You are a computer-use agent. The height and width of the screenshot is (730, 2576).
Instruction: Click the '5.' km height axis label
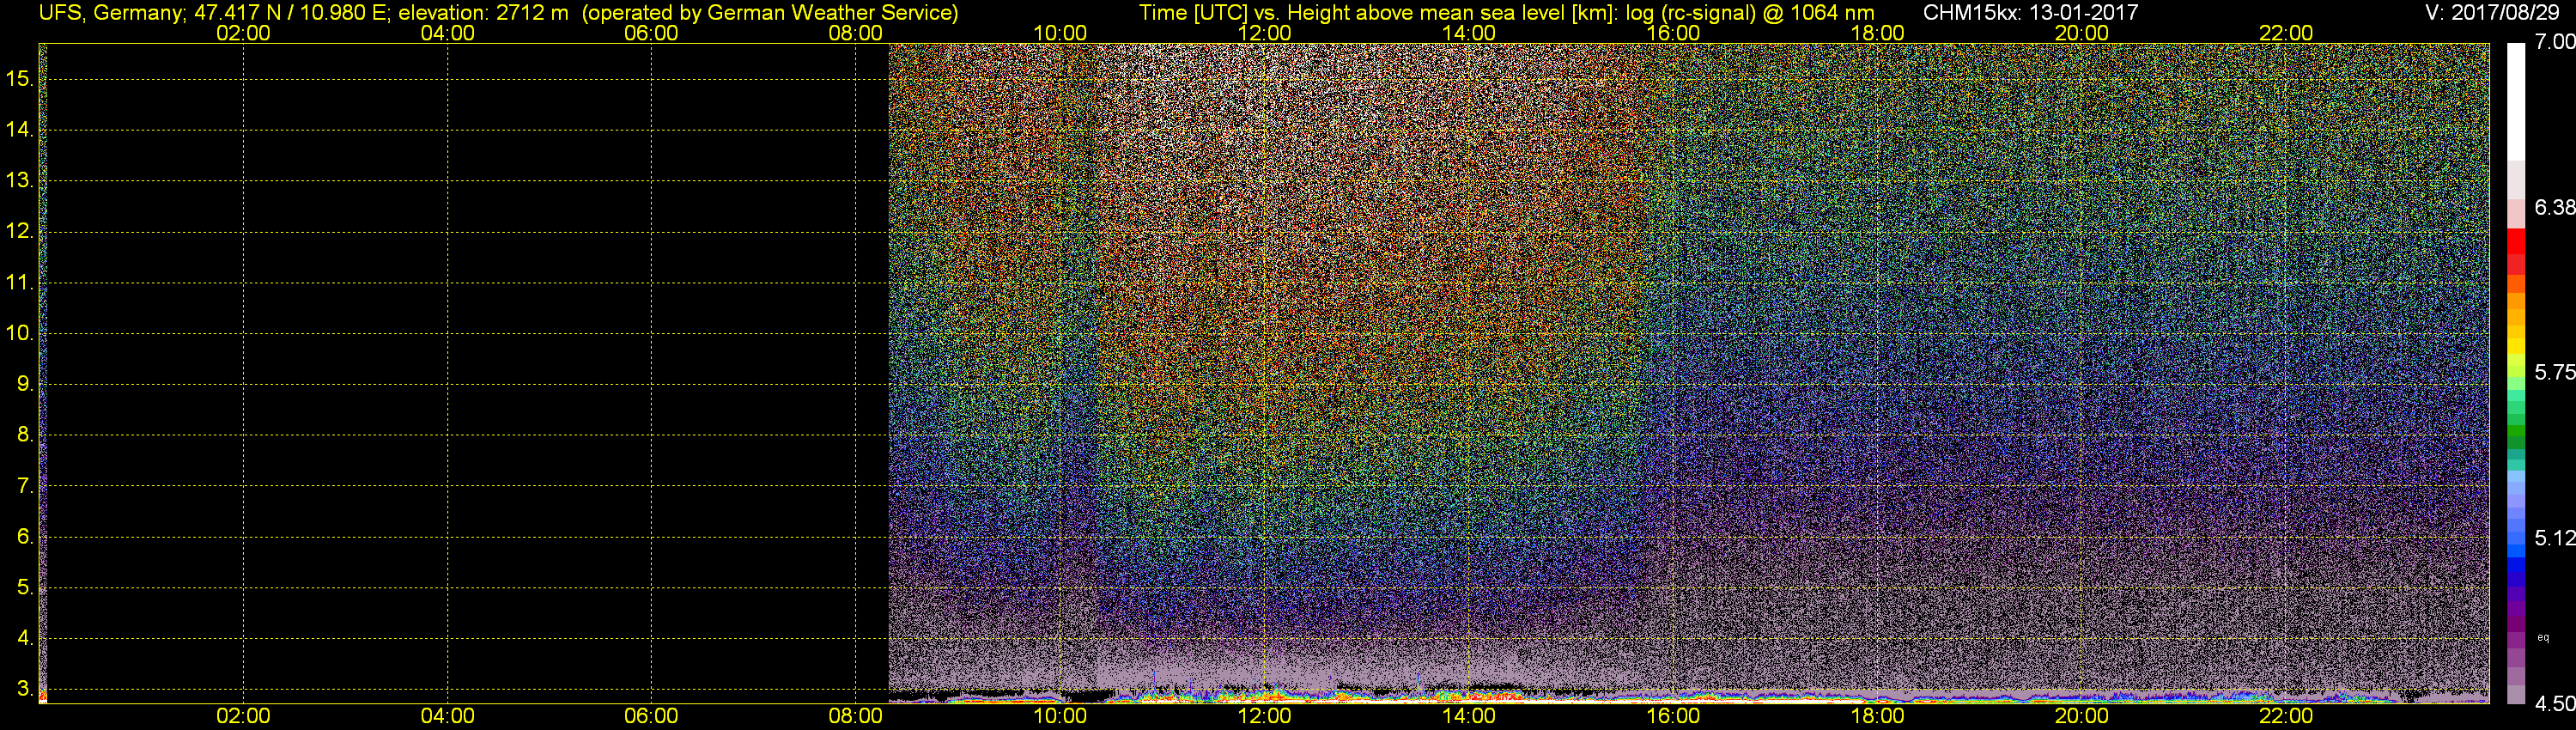(x=25, y=587)
